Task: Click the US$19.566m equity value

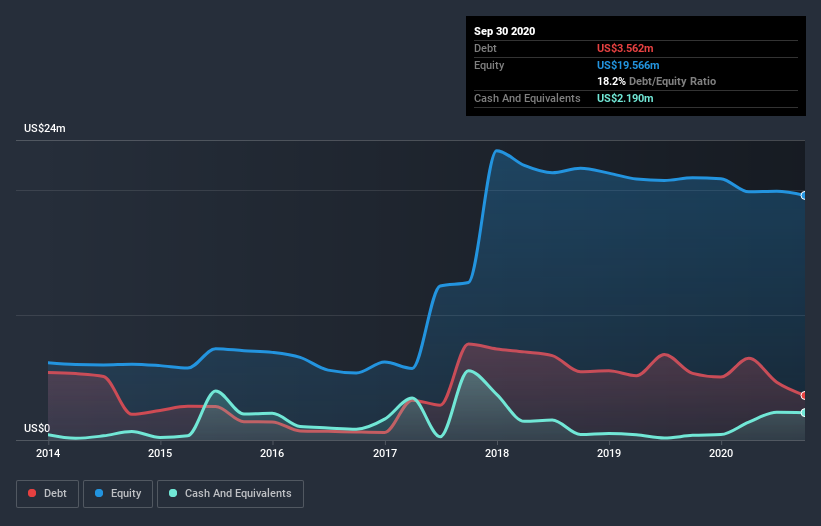Action: tap(628, 65)
